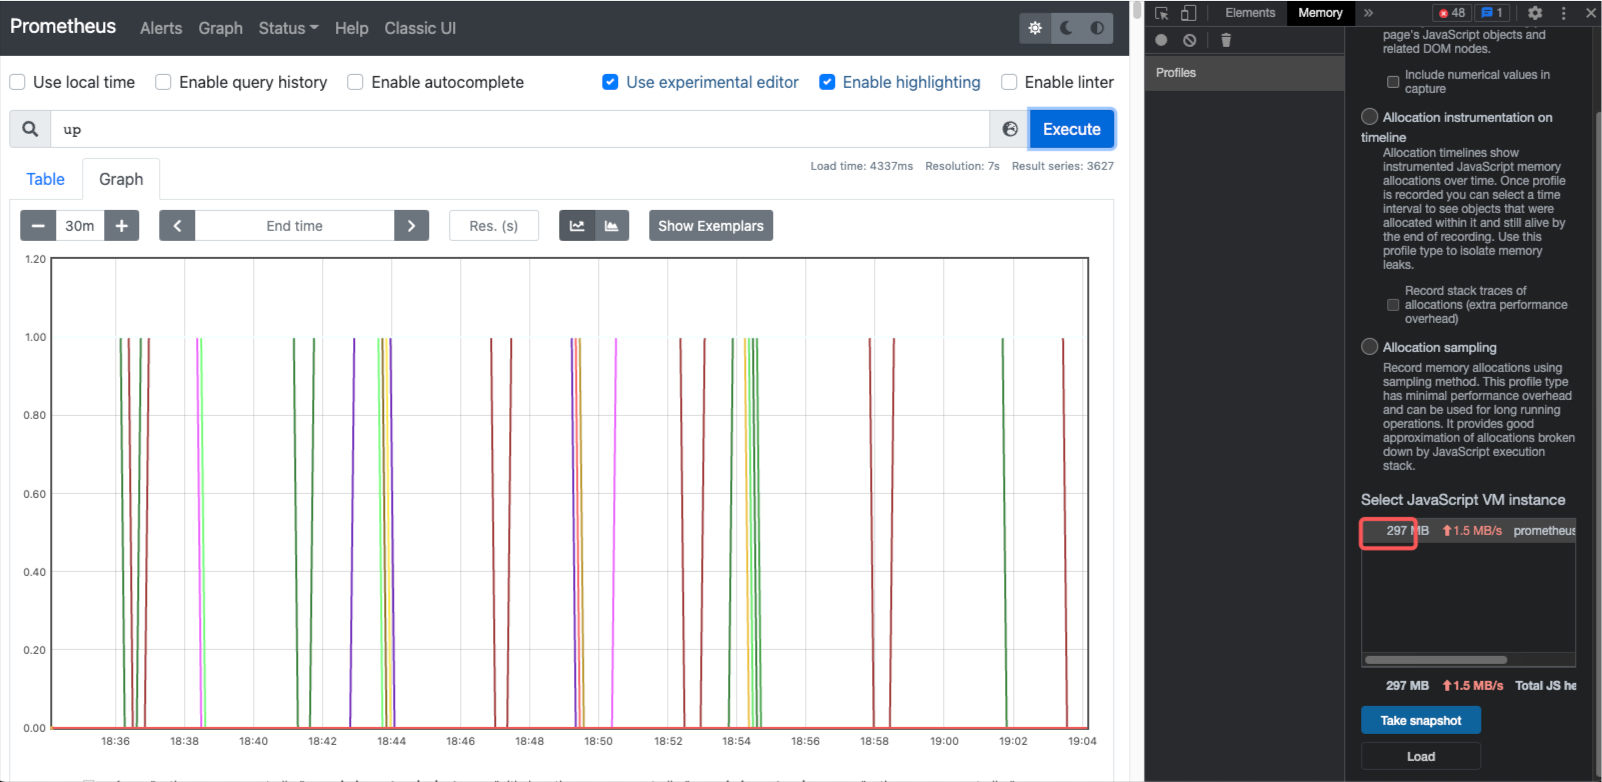Check Include numerical values in capture

point(1393,82)
